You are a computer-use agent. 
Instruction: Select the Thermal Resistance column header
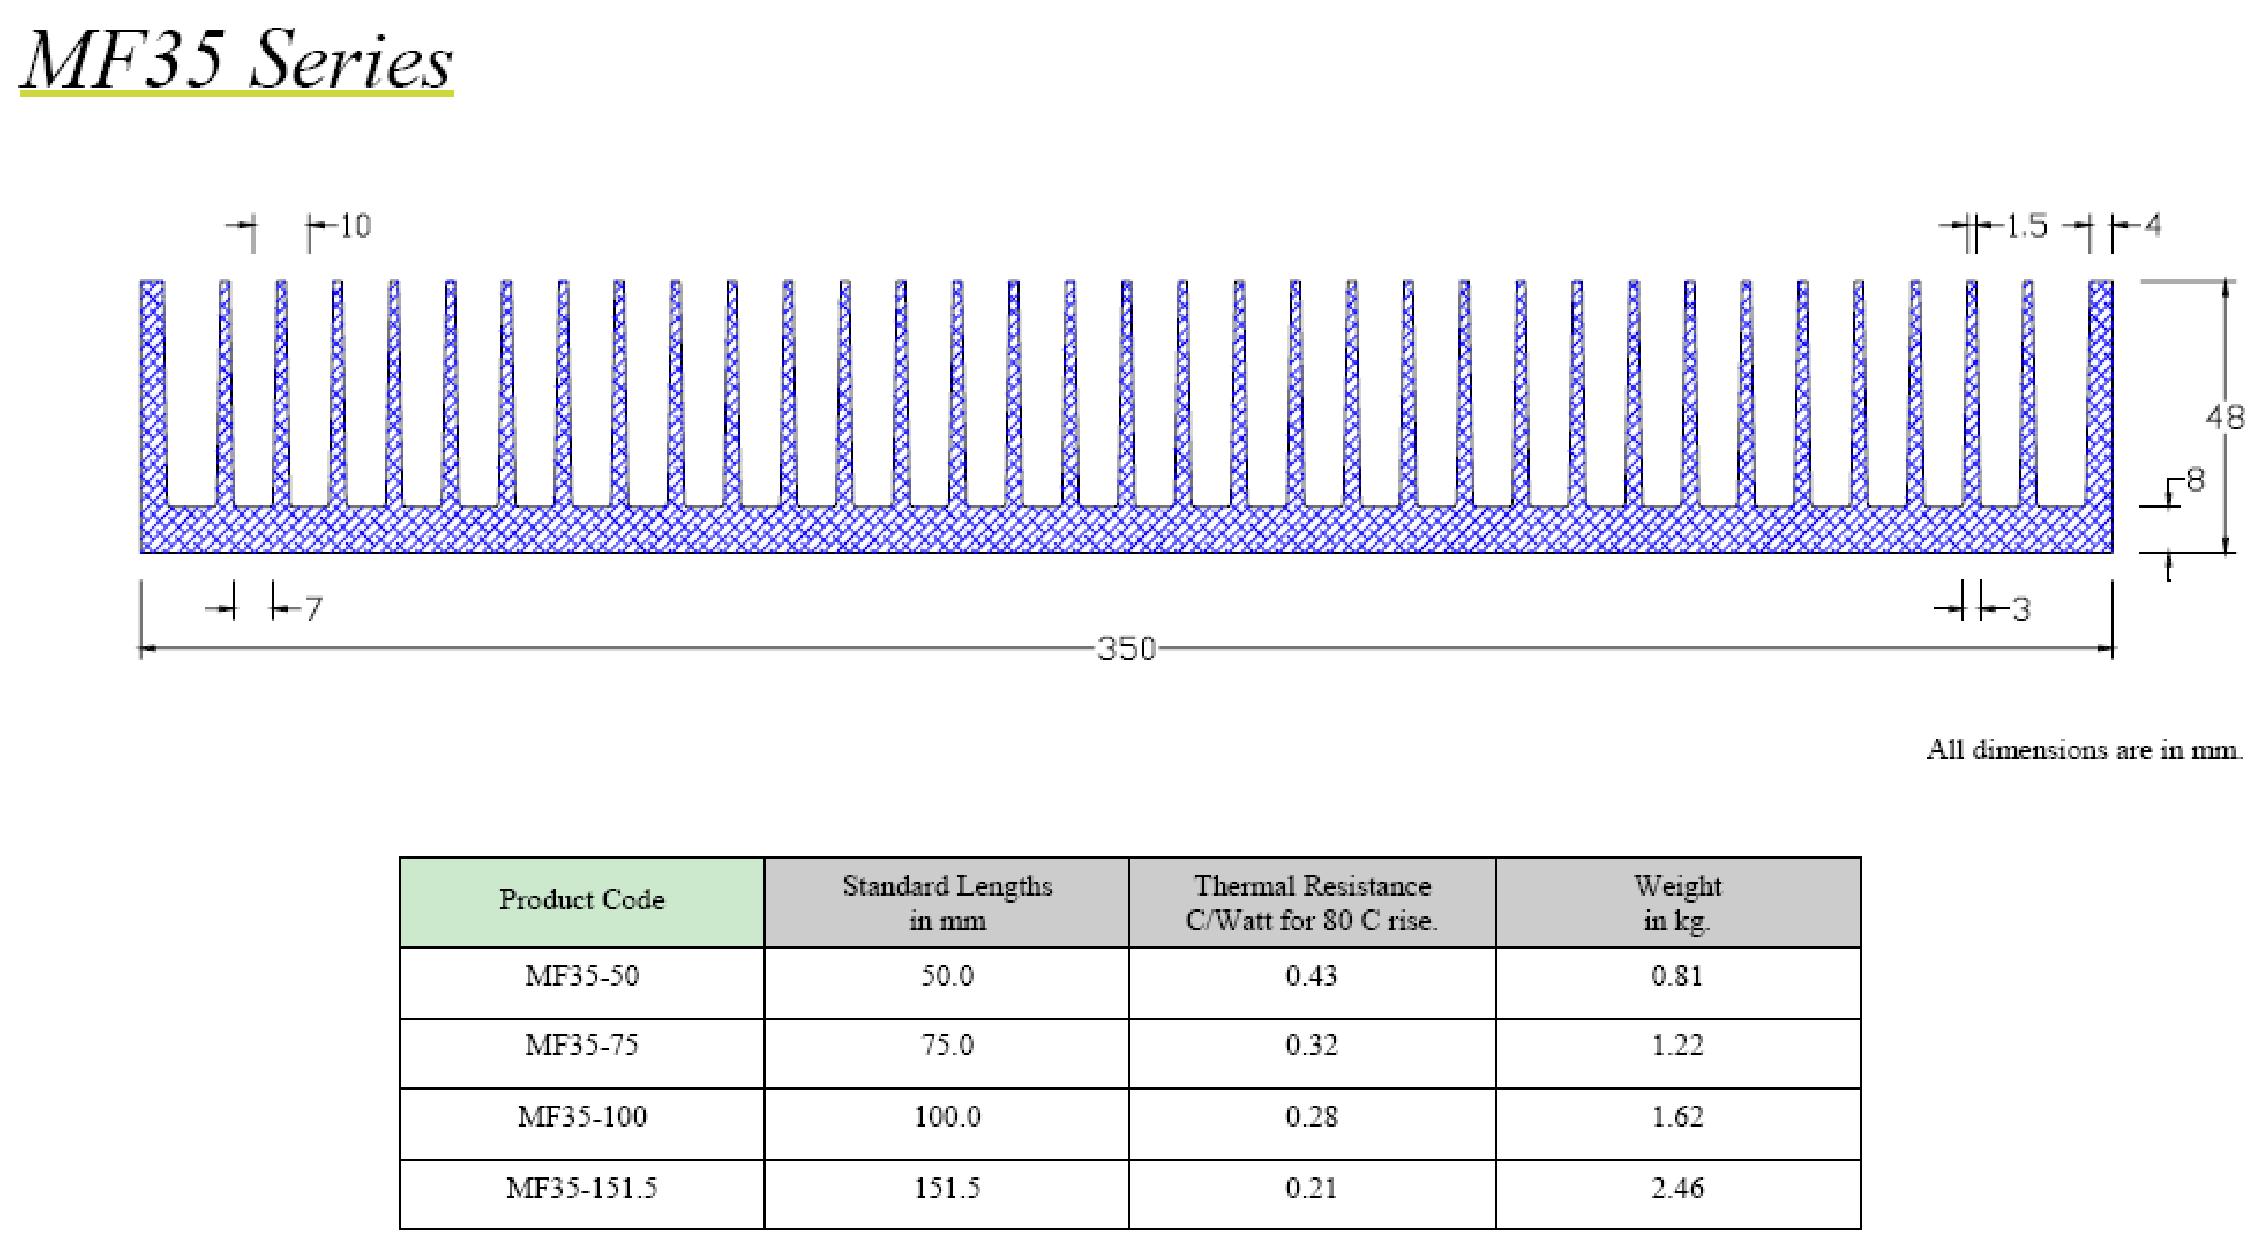coord(1312,901)
